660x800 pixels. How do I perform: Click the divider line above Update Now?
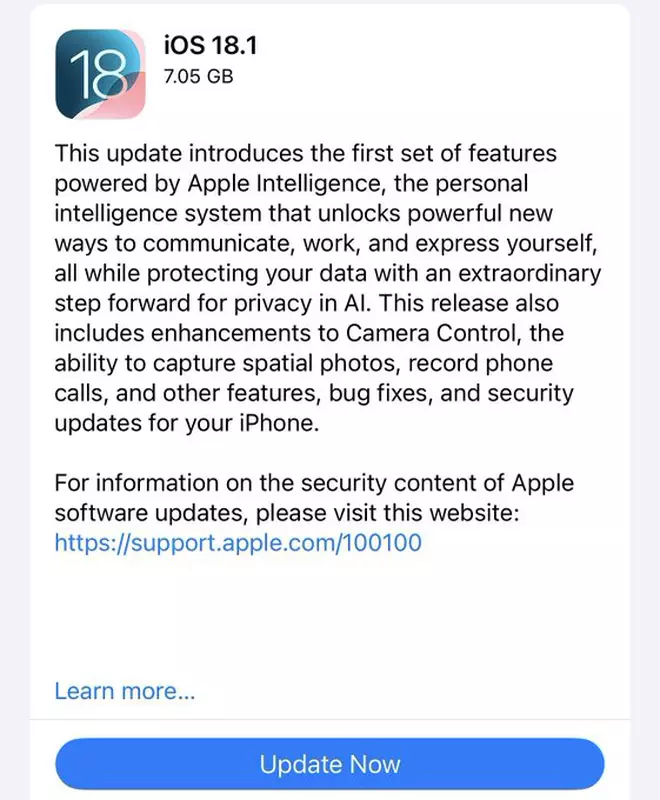coord(330,718)
